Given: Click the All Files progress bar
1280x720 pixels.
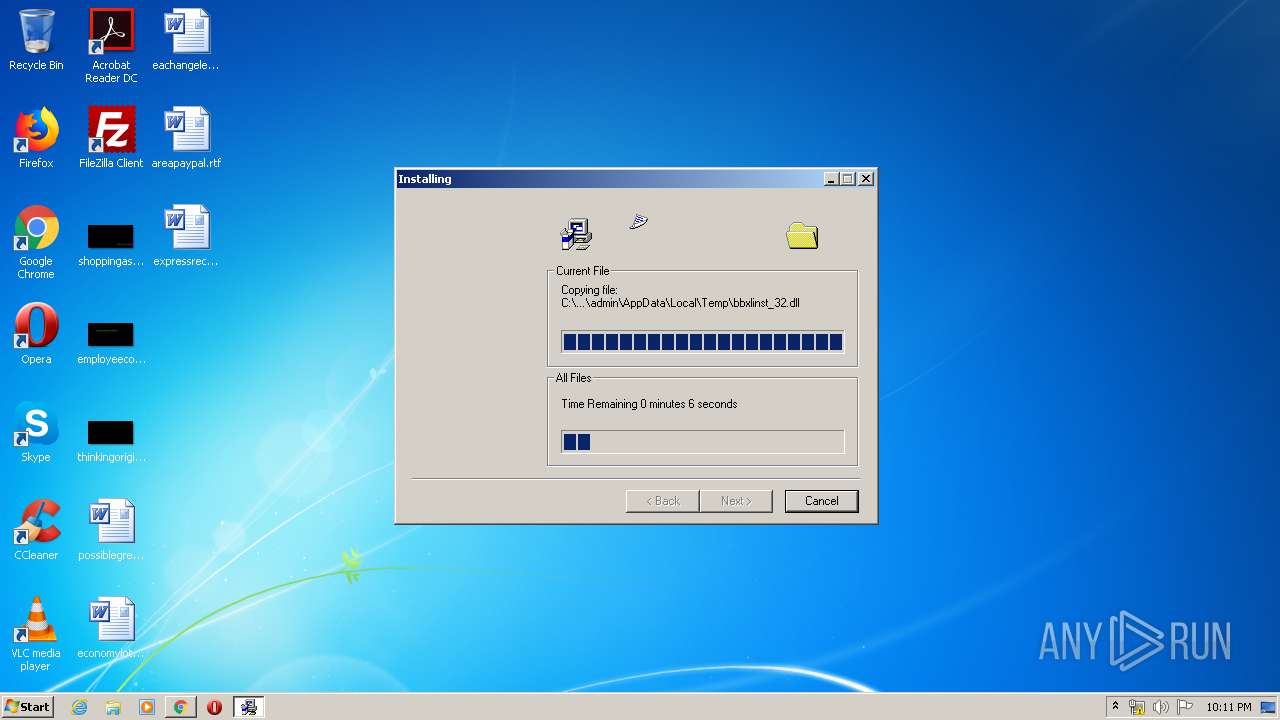Looking at the screenshot, I should tap(703, 442).
